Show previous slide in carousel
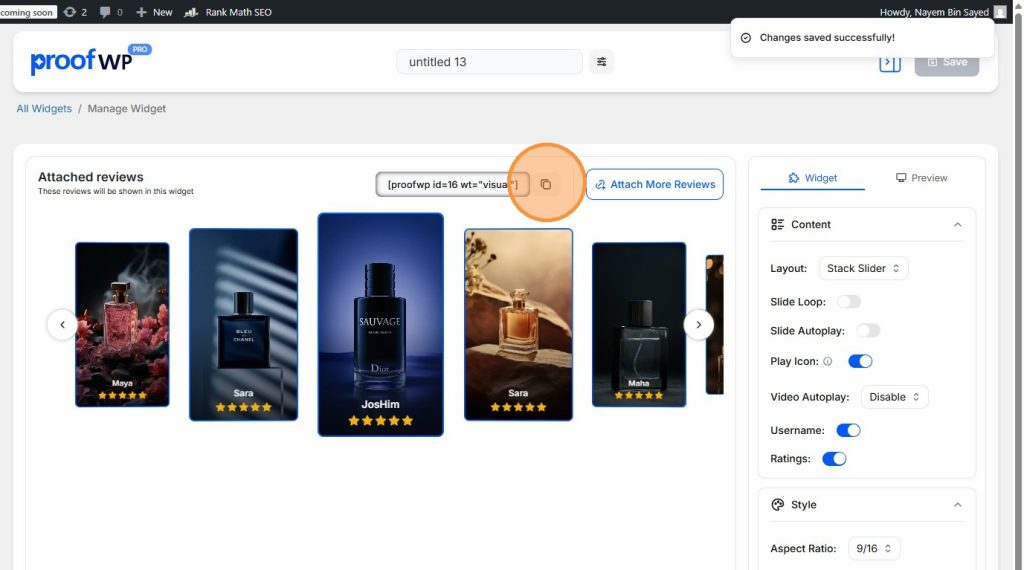1024x570 pixels. click(63, 325)
